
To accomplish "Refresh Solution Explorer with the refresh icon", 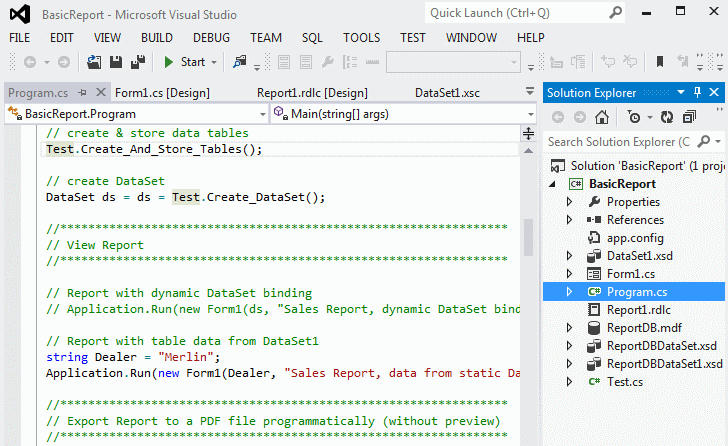I will point(667,117).
